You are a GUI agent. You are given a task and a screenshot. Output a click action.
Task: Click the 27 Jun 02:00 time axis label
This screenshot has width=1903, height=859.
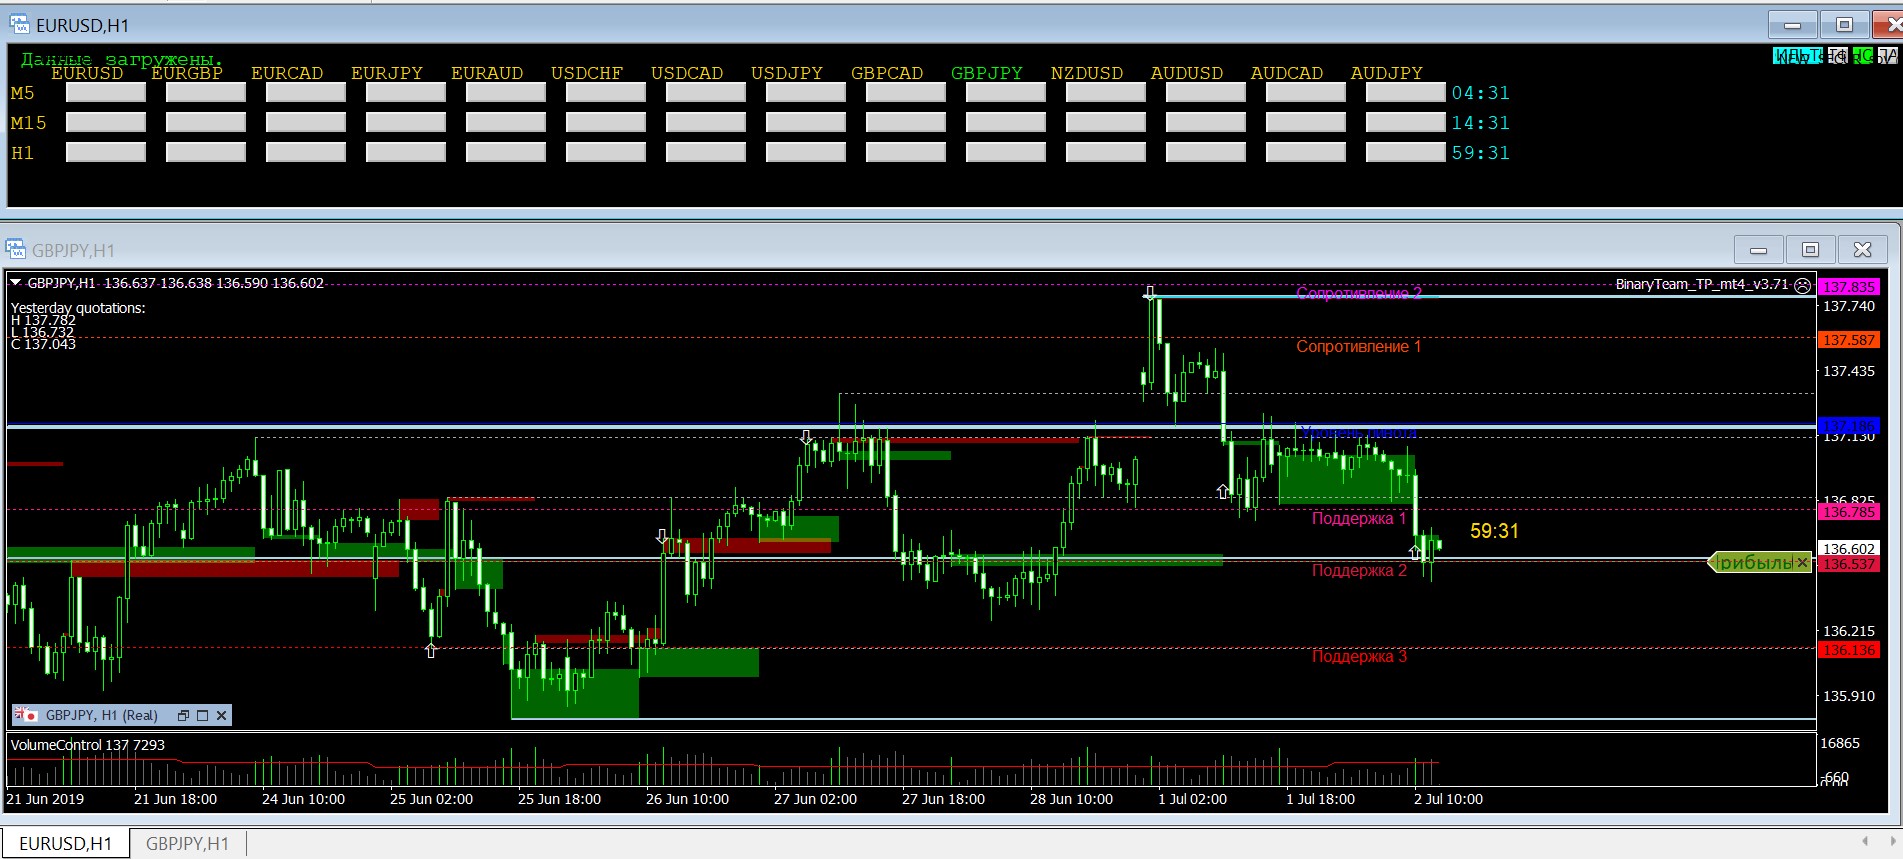coord(815,799)
